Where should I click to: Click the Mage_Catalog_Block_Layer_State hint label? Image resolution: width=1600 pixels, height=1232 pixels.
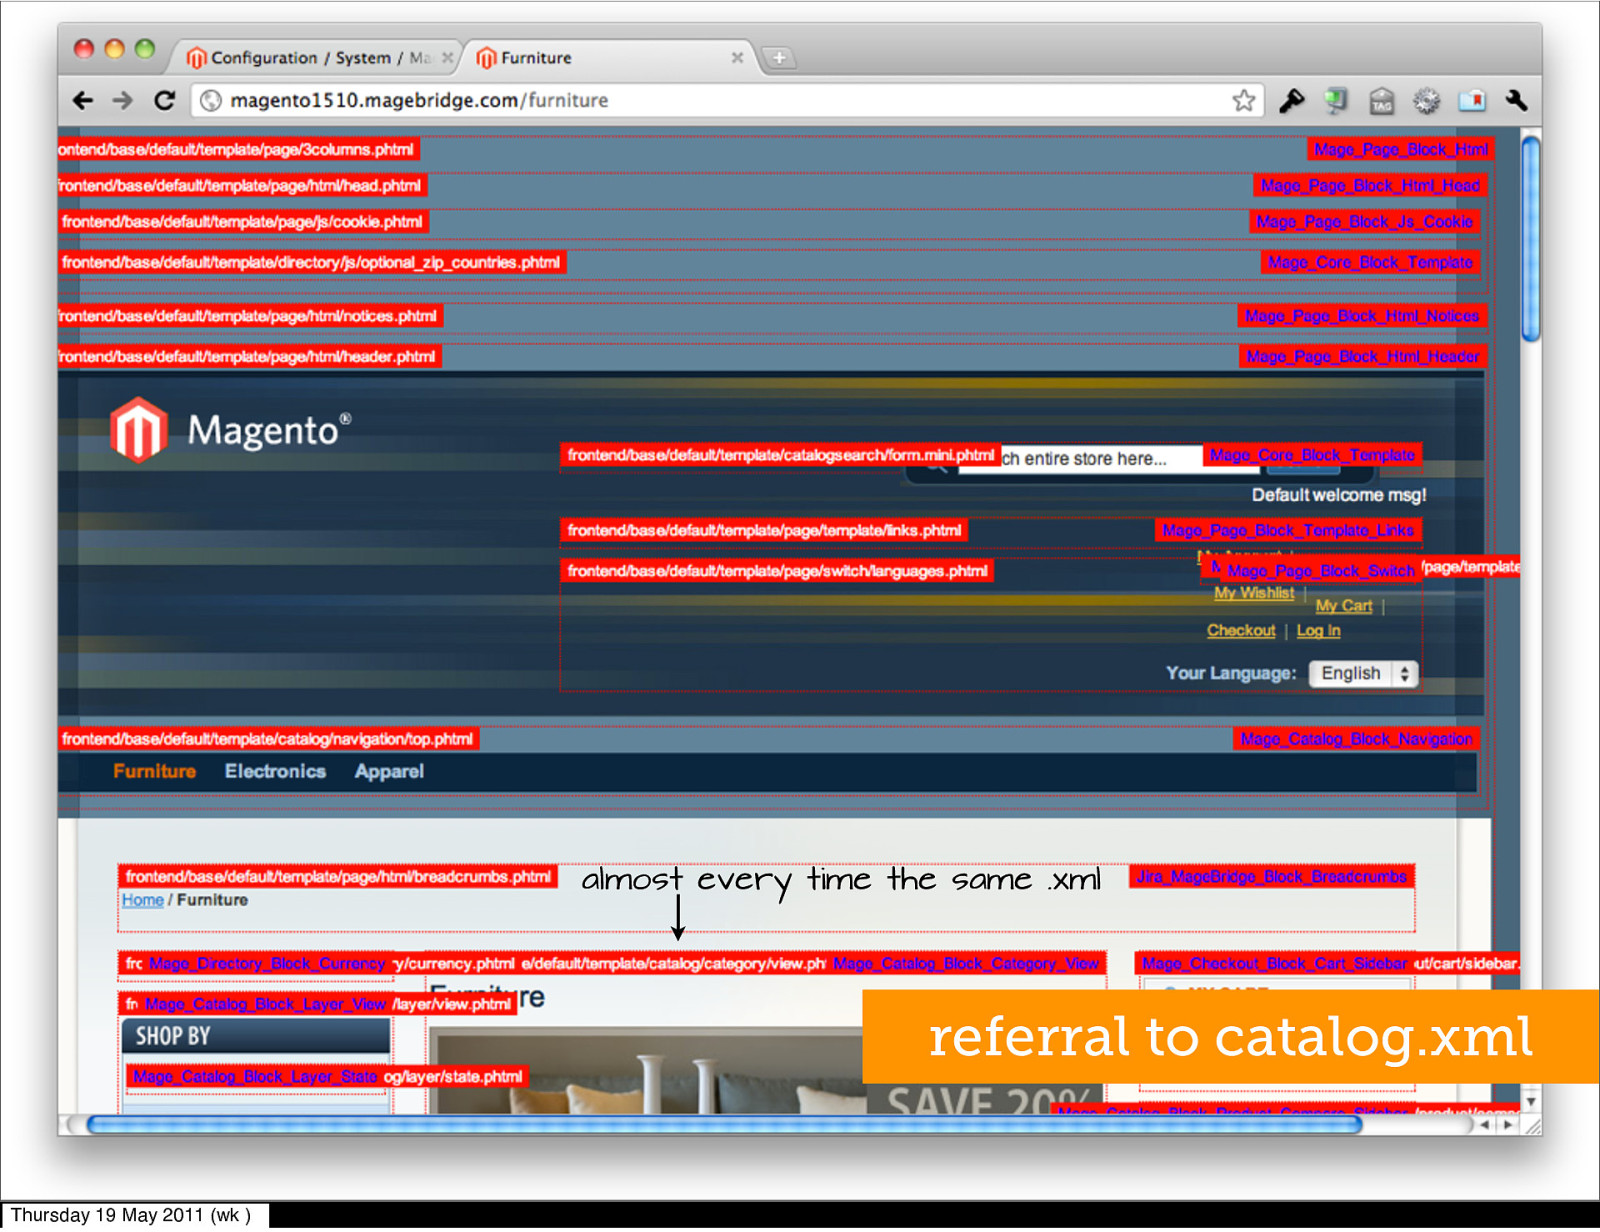coord(255,1077)
